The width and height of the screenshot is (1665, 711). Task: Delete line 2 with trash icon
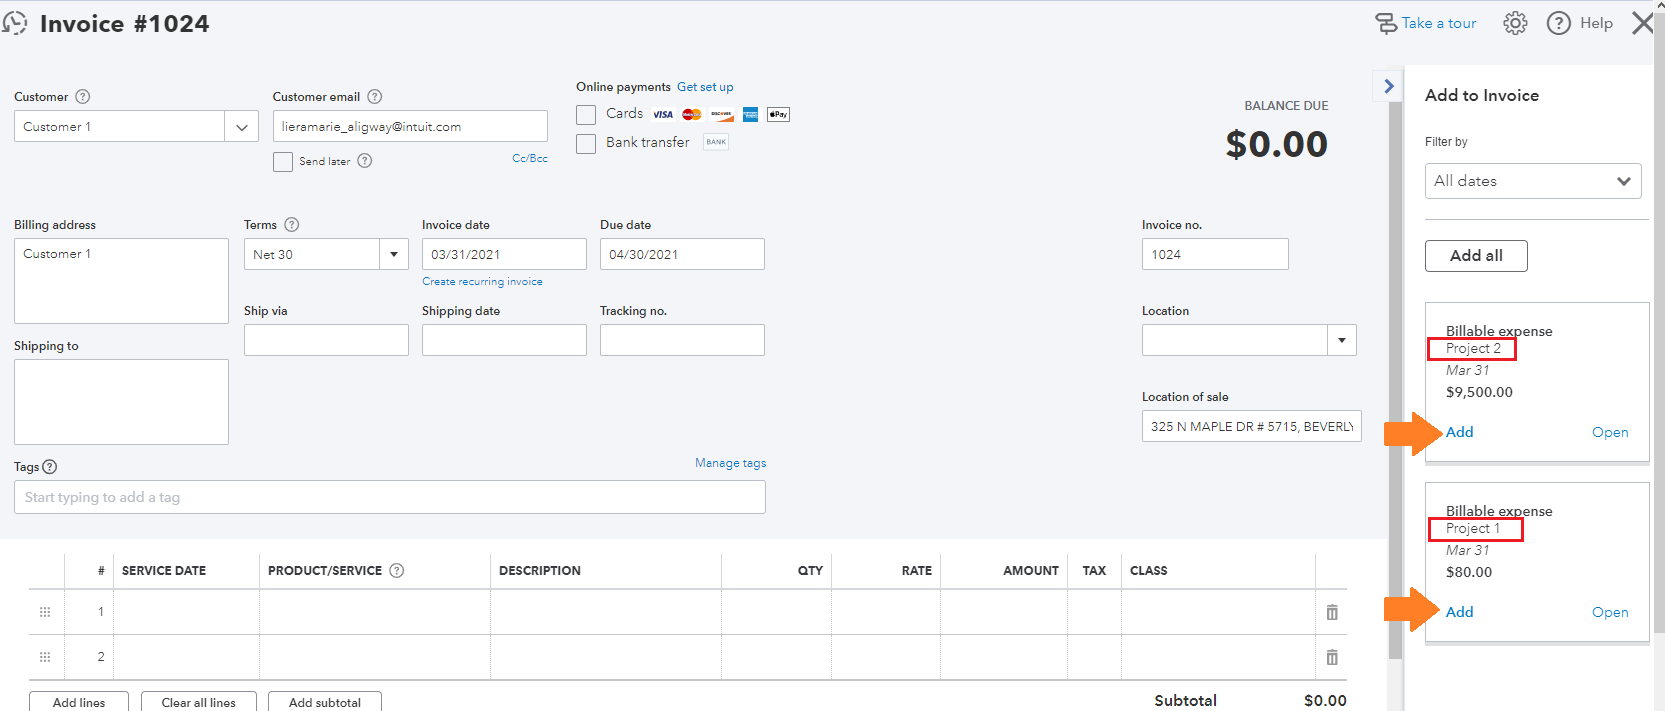1332,657
